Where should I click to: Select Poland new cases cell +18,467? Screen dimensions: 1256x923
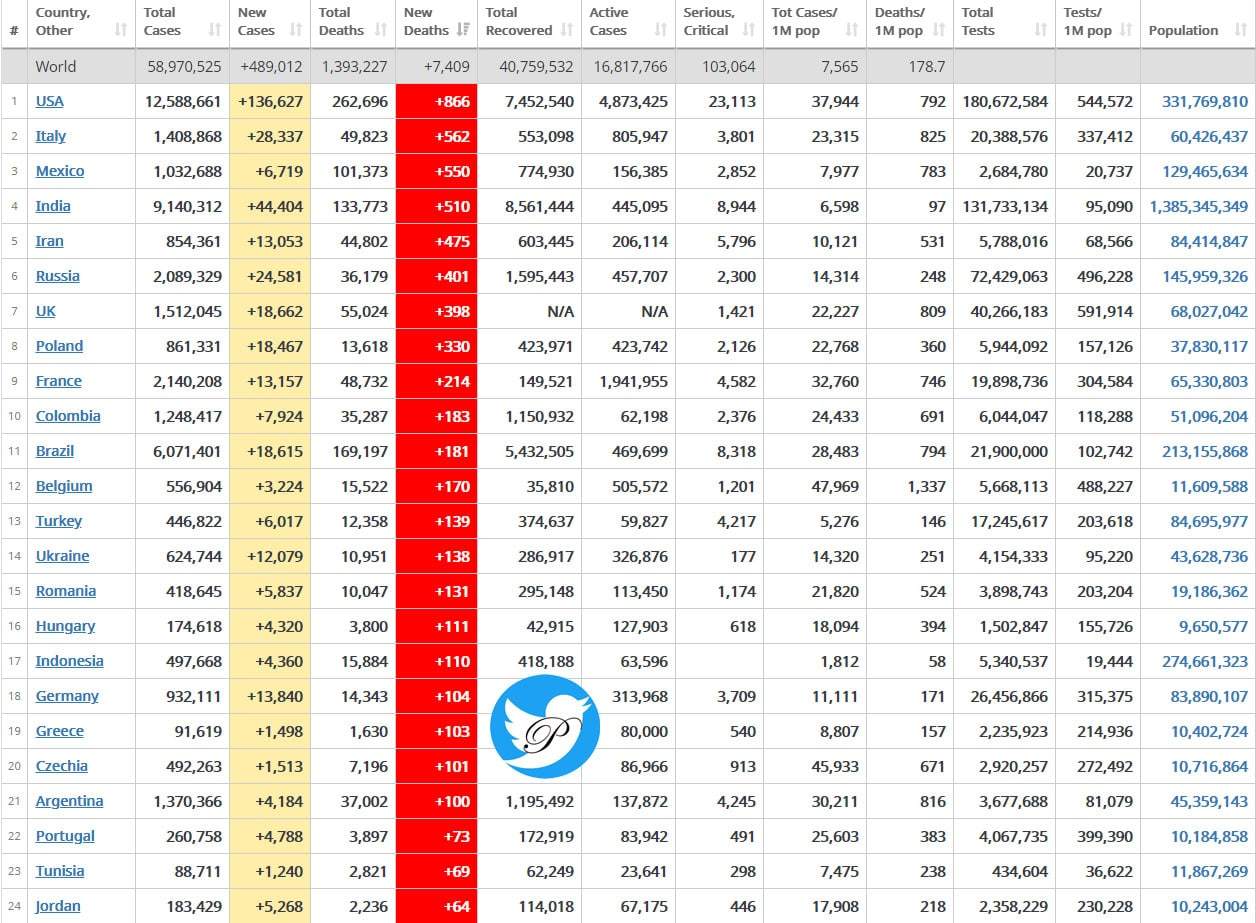point(270,346)
